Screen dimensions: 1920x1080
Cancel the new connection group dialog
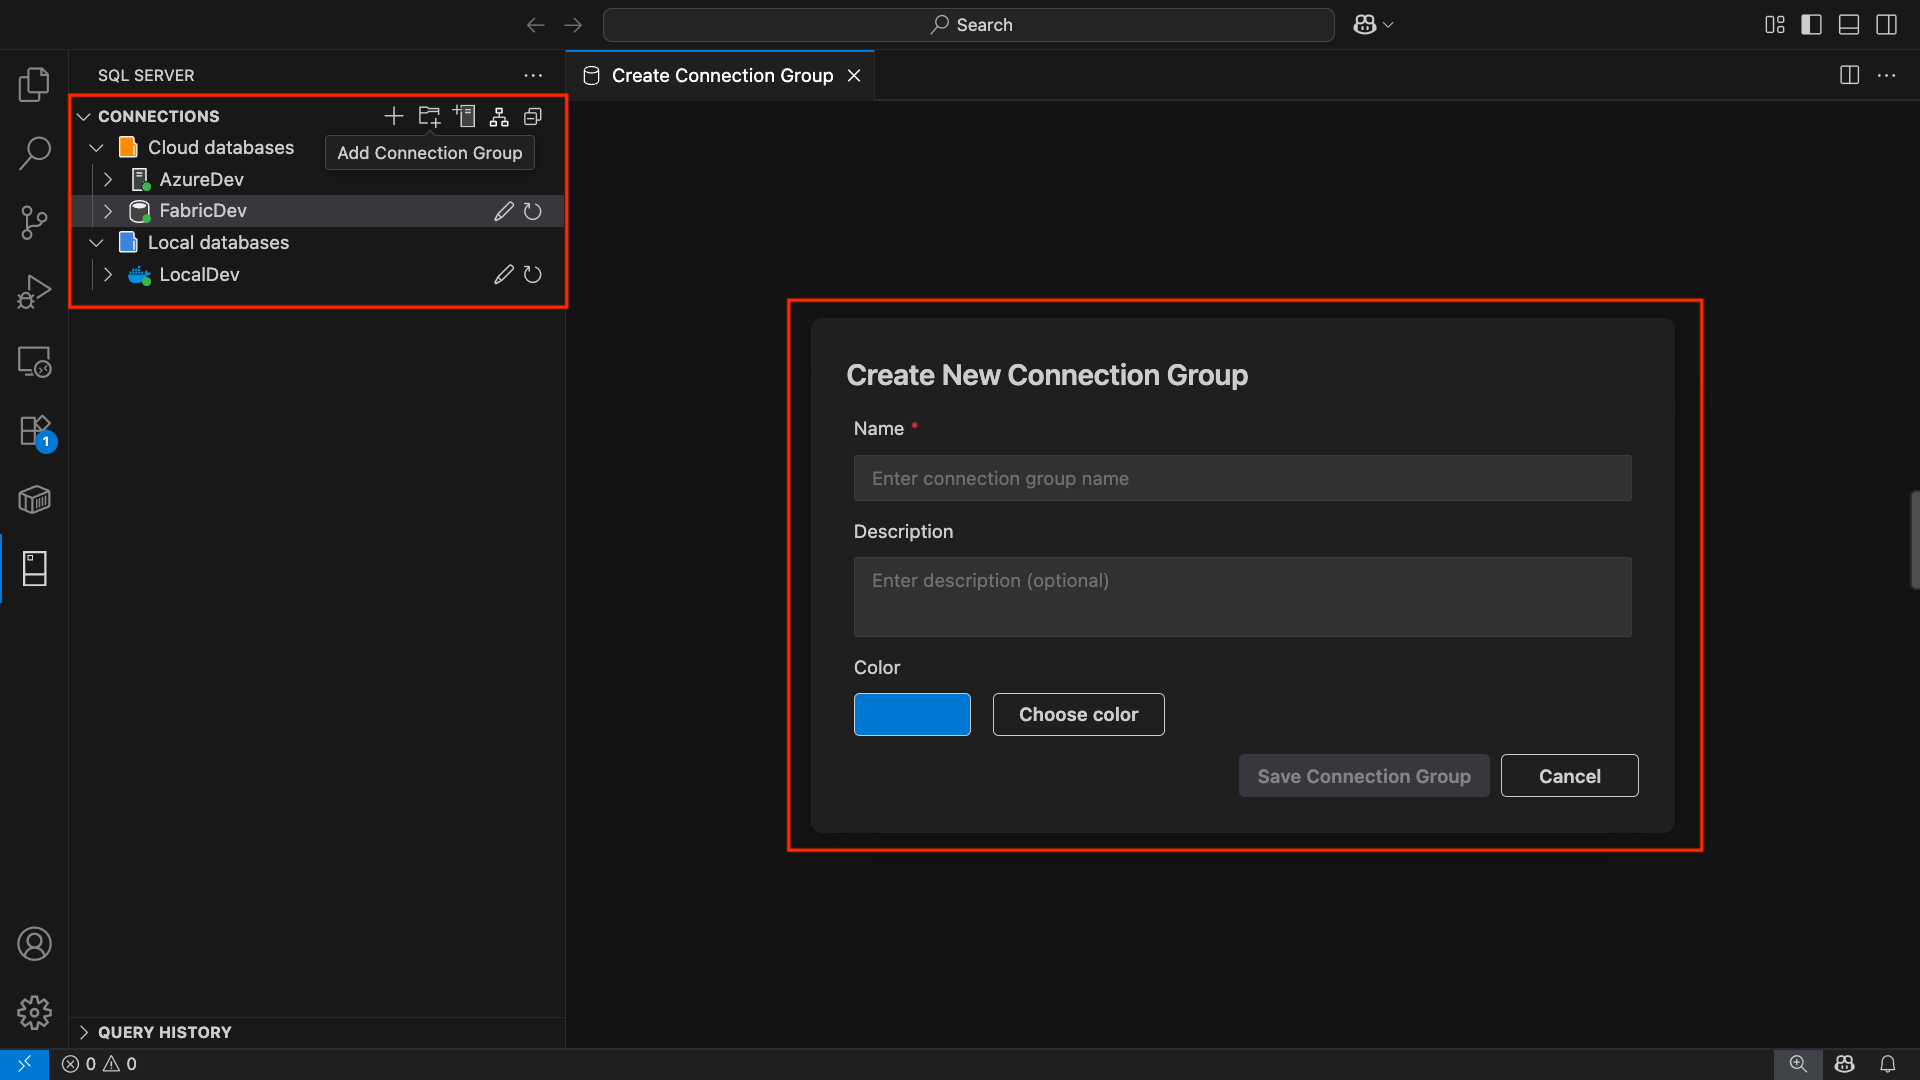pos(1569,776)
